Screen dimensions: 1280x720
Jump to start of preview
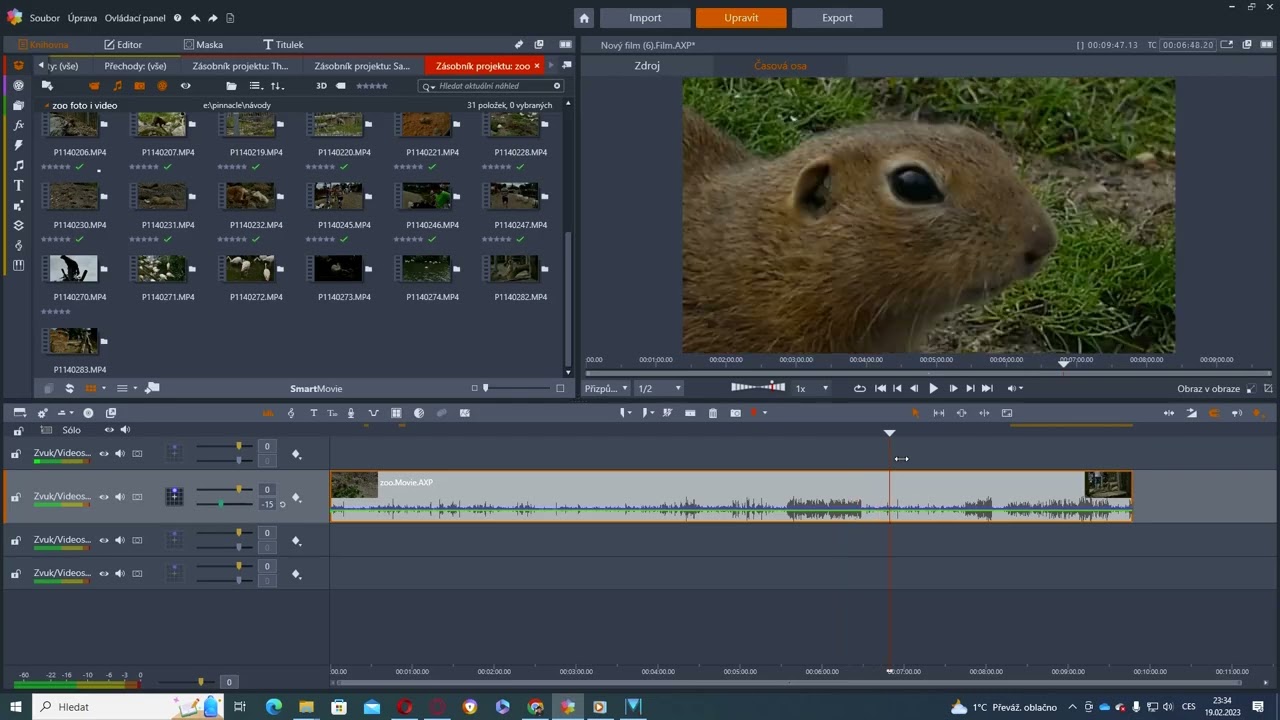point(880,388)
